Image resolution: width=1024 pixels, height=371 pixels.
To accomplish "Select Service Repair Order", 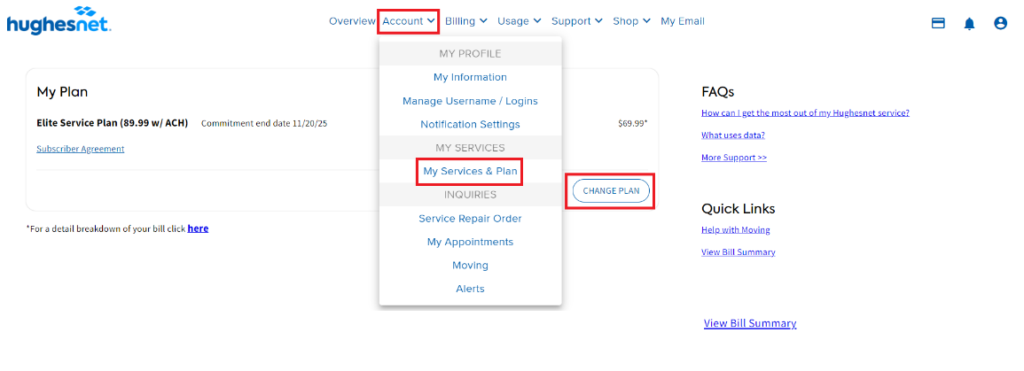I will tap(470, 218).
